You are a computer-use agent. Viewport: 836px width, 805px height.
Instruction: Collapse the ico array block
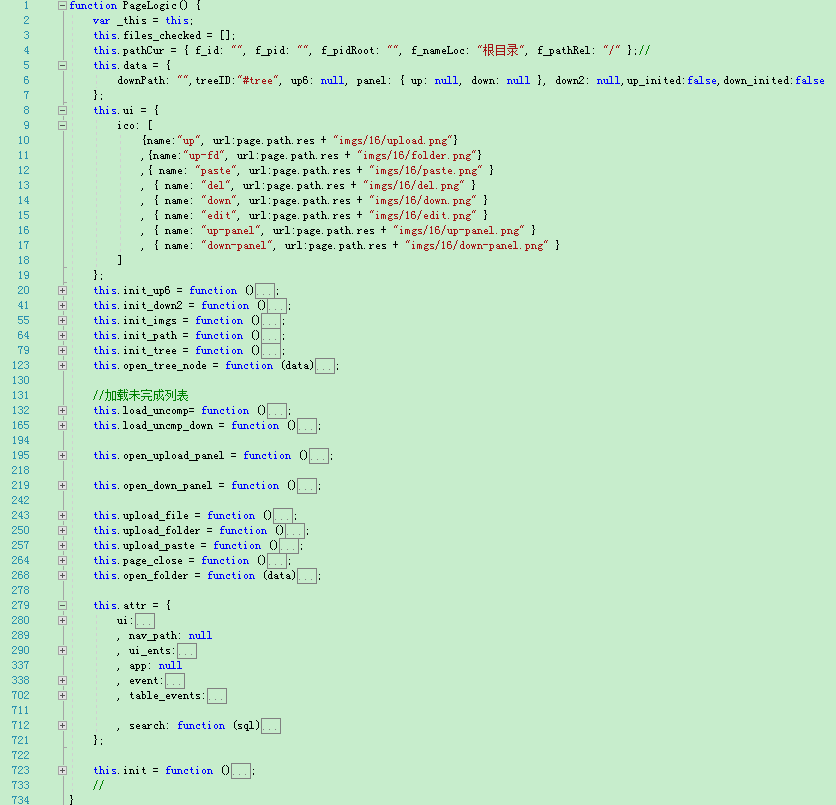click(x=62, y=125)
